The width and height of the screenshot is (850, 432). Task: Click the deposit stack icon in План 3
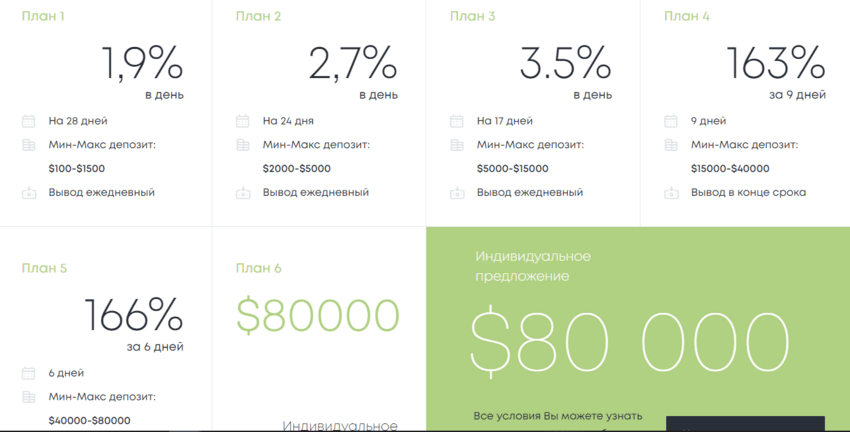tap(457, 145)
